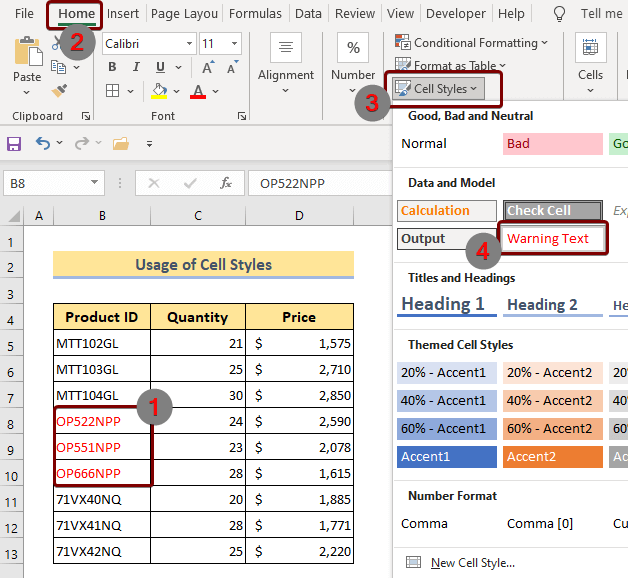Open Font dialog launcher
Screen dimensions: 628x578
coord(242,116)
